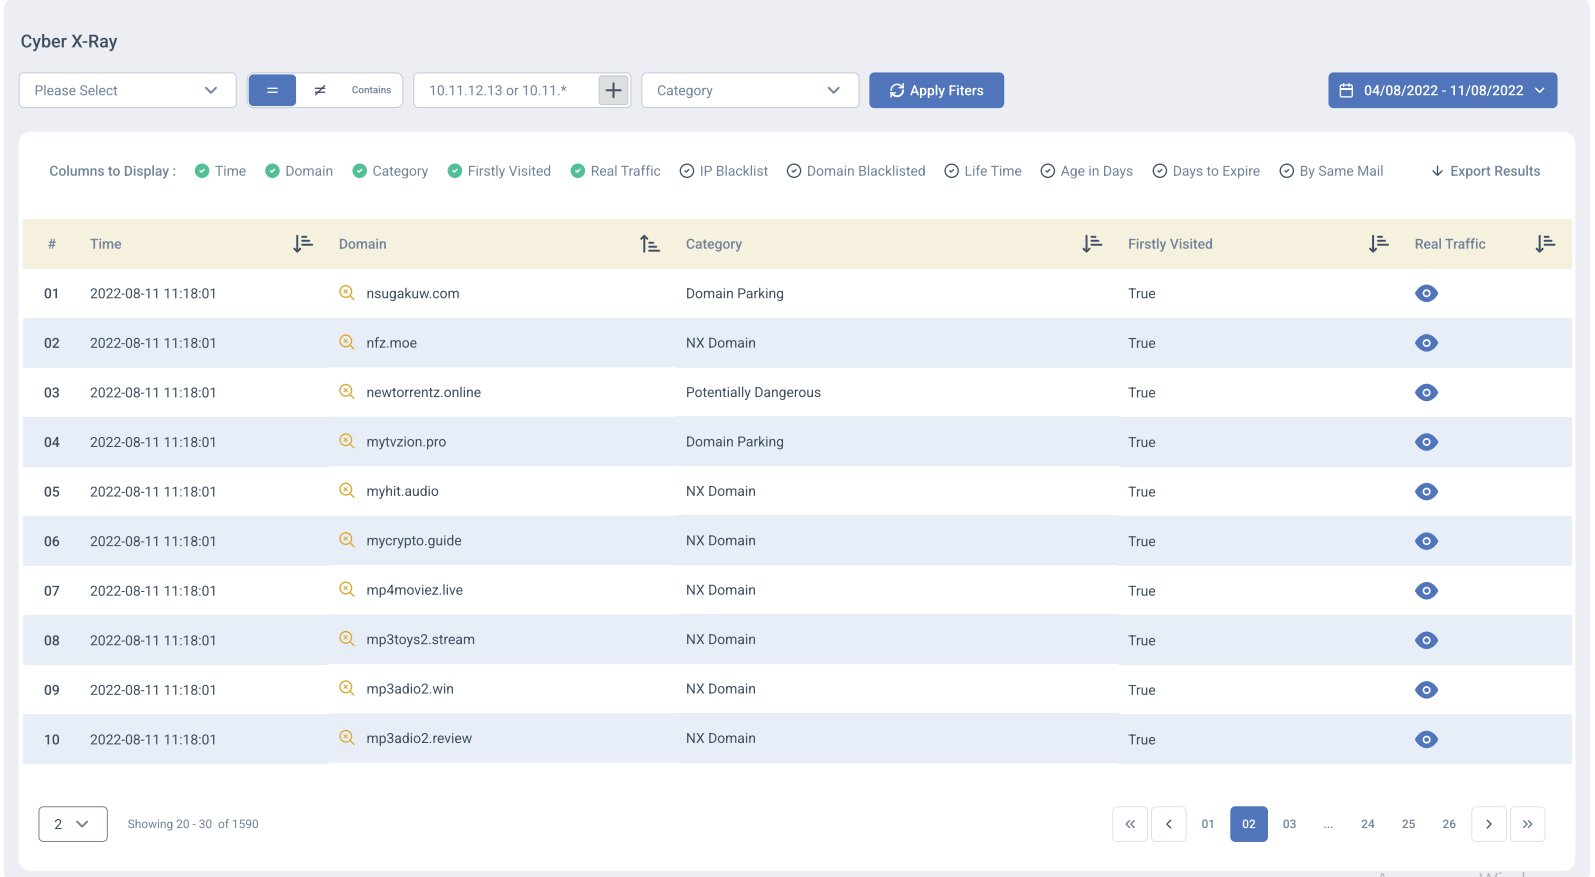Viewport: 1595px width, 877px height.
Task: Sort by the Domain column
Action: [650, 244]
